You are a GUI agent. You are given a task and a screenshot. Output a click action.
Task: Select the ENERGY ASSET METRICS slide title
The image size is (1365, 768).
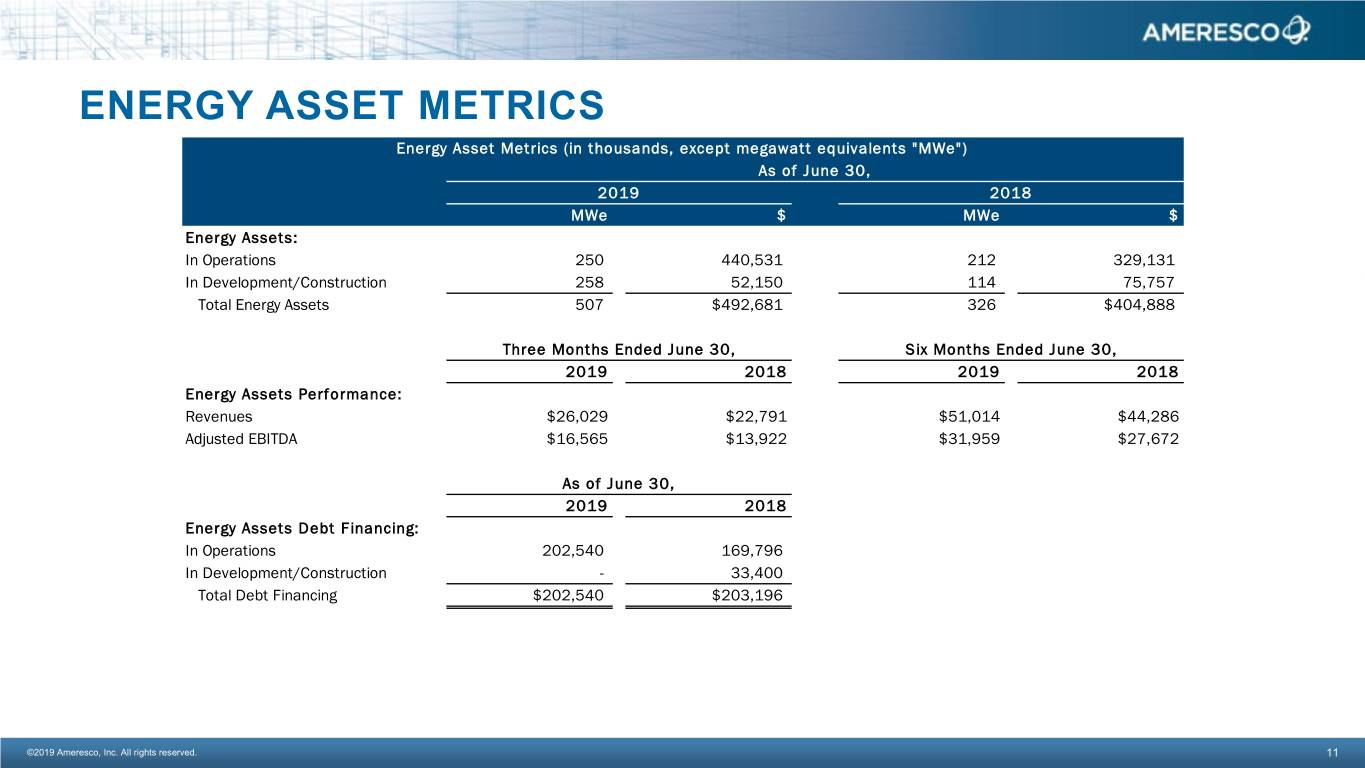pos(342,106)
